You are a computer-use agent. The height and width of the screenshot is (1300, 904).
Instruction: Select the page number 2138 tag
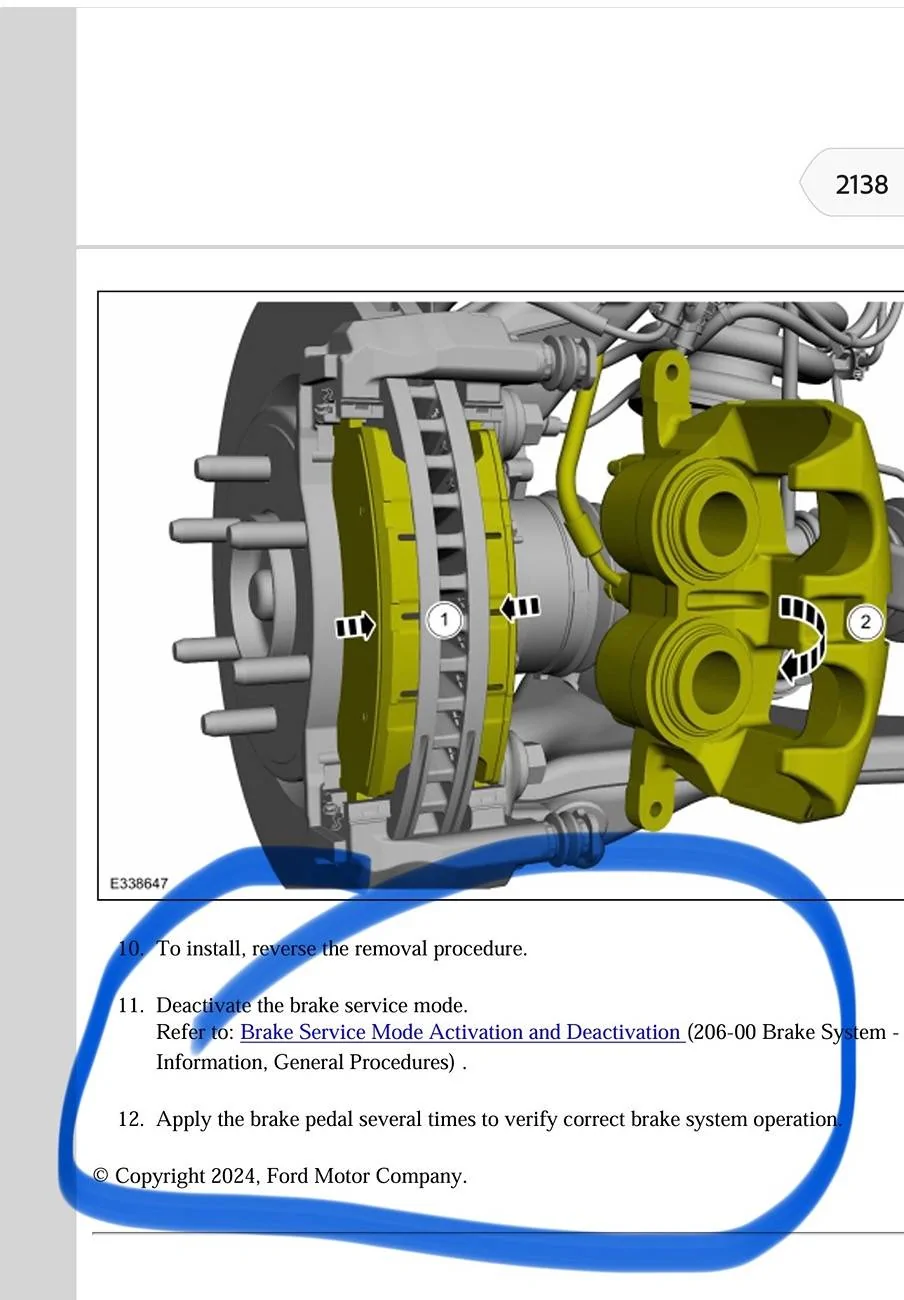pyautogui.click(x=853, y=183)
